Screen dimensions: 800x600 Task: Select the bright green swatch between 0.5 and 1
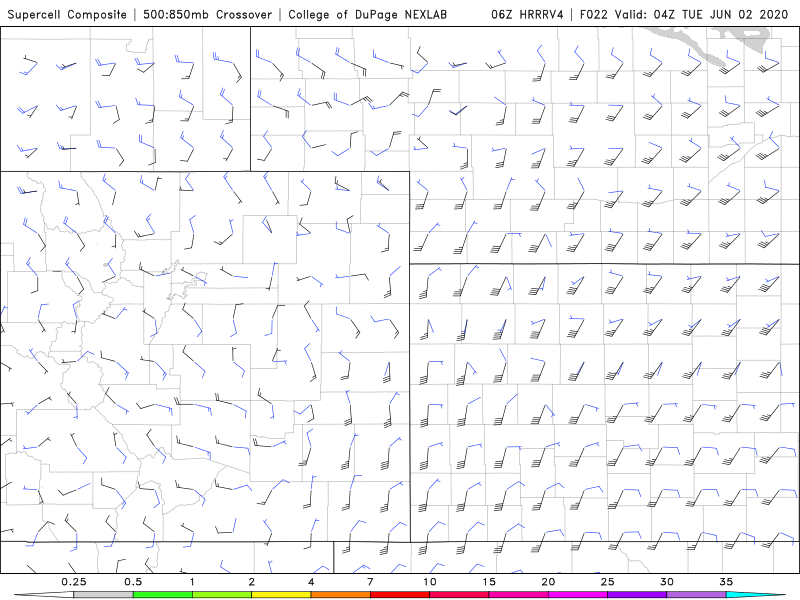coord(162,595)
